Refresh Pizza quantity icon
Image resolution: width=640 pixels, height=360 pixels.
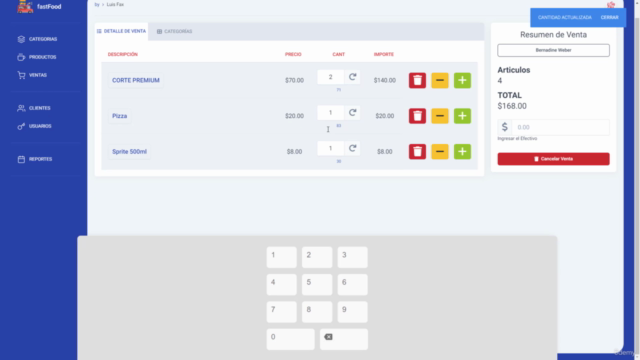pos(352,113)
